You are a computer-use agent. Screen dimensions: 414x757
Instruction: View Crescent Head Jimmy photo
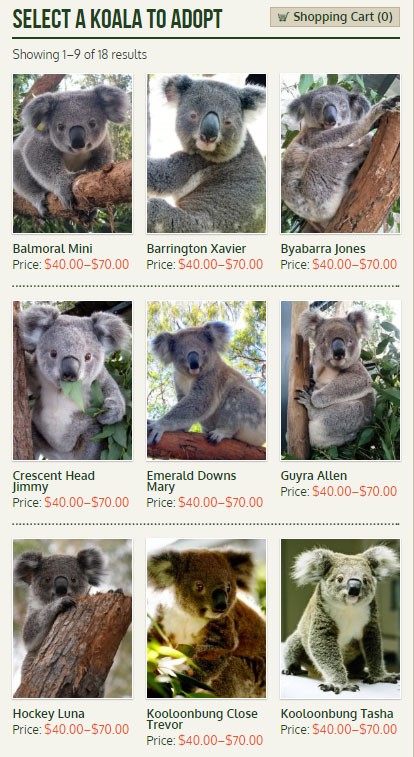coord(72,380)
